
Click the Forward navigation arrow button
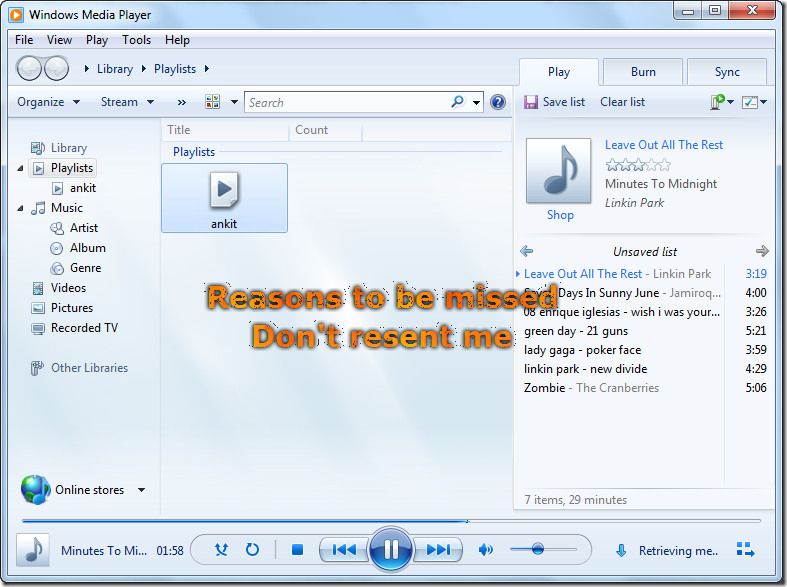56,68
